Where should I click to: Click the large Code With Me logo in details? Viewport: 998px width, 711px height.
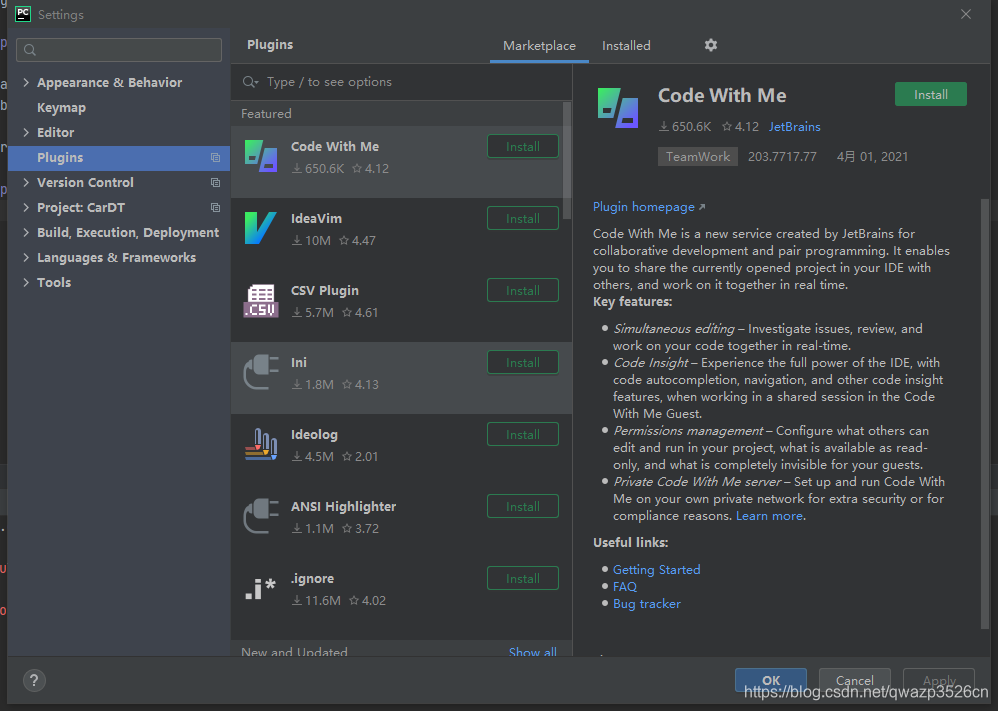click(x=617, y=108)
